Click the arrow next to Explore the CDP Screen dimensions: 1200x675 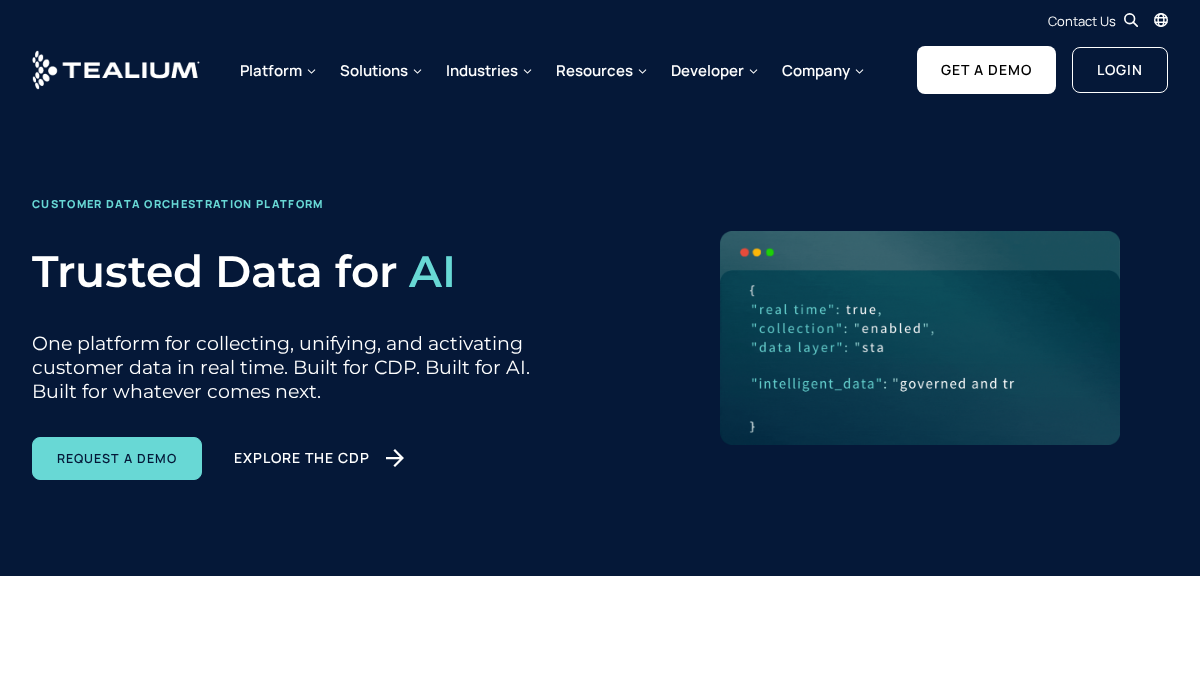click(395, 458)
